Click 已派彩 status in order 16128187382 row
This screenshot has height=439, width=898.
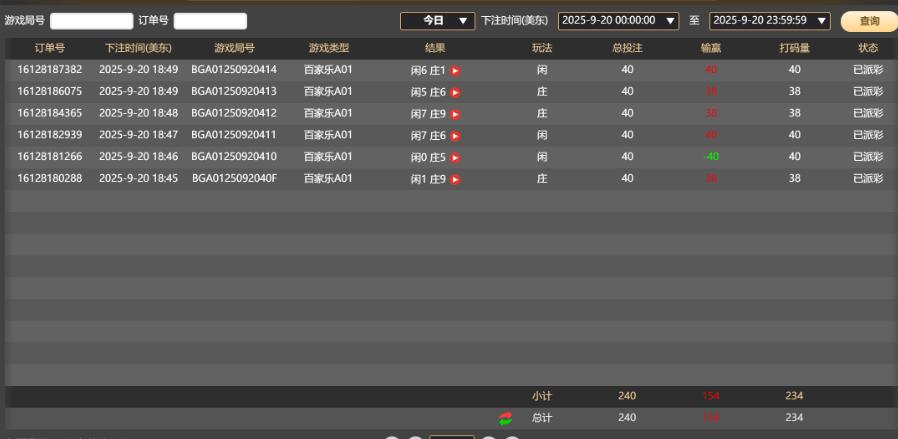868,70
